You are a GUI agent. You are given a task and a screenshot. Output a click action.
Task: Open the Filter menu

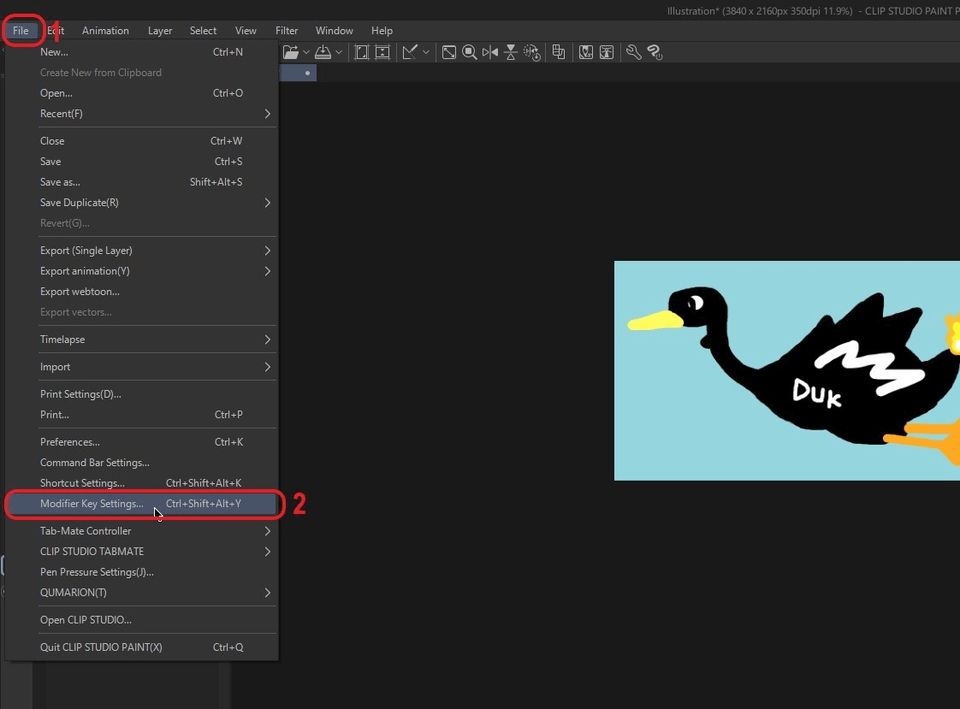coord(287,31)
